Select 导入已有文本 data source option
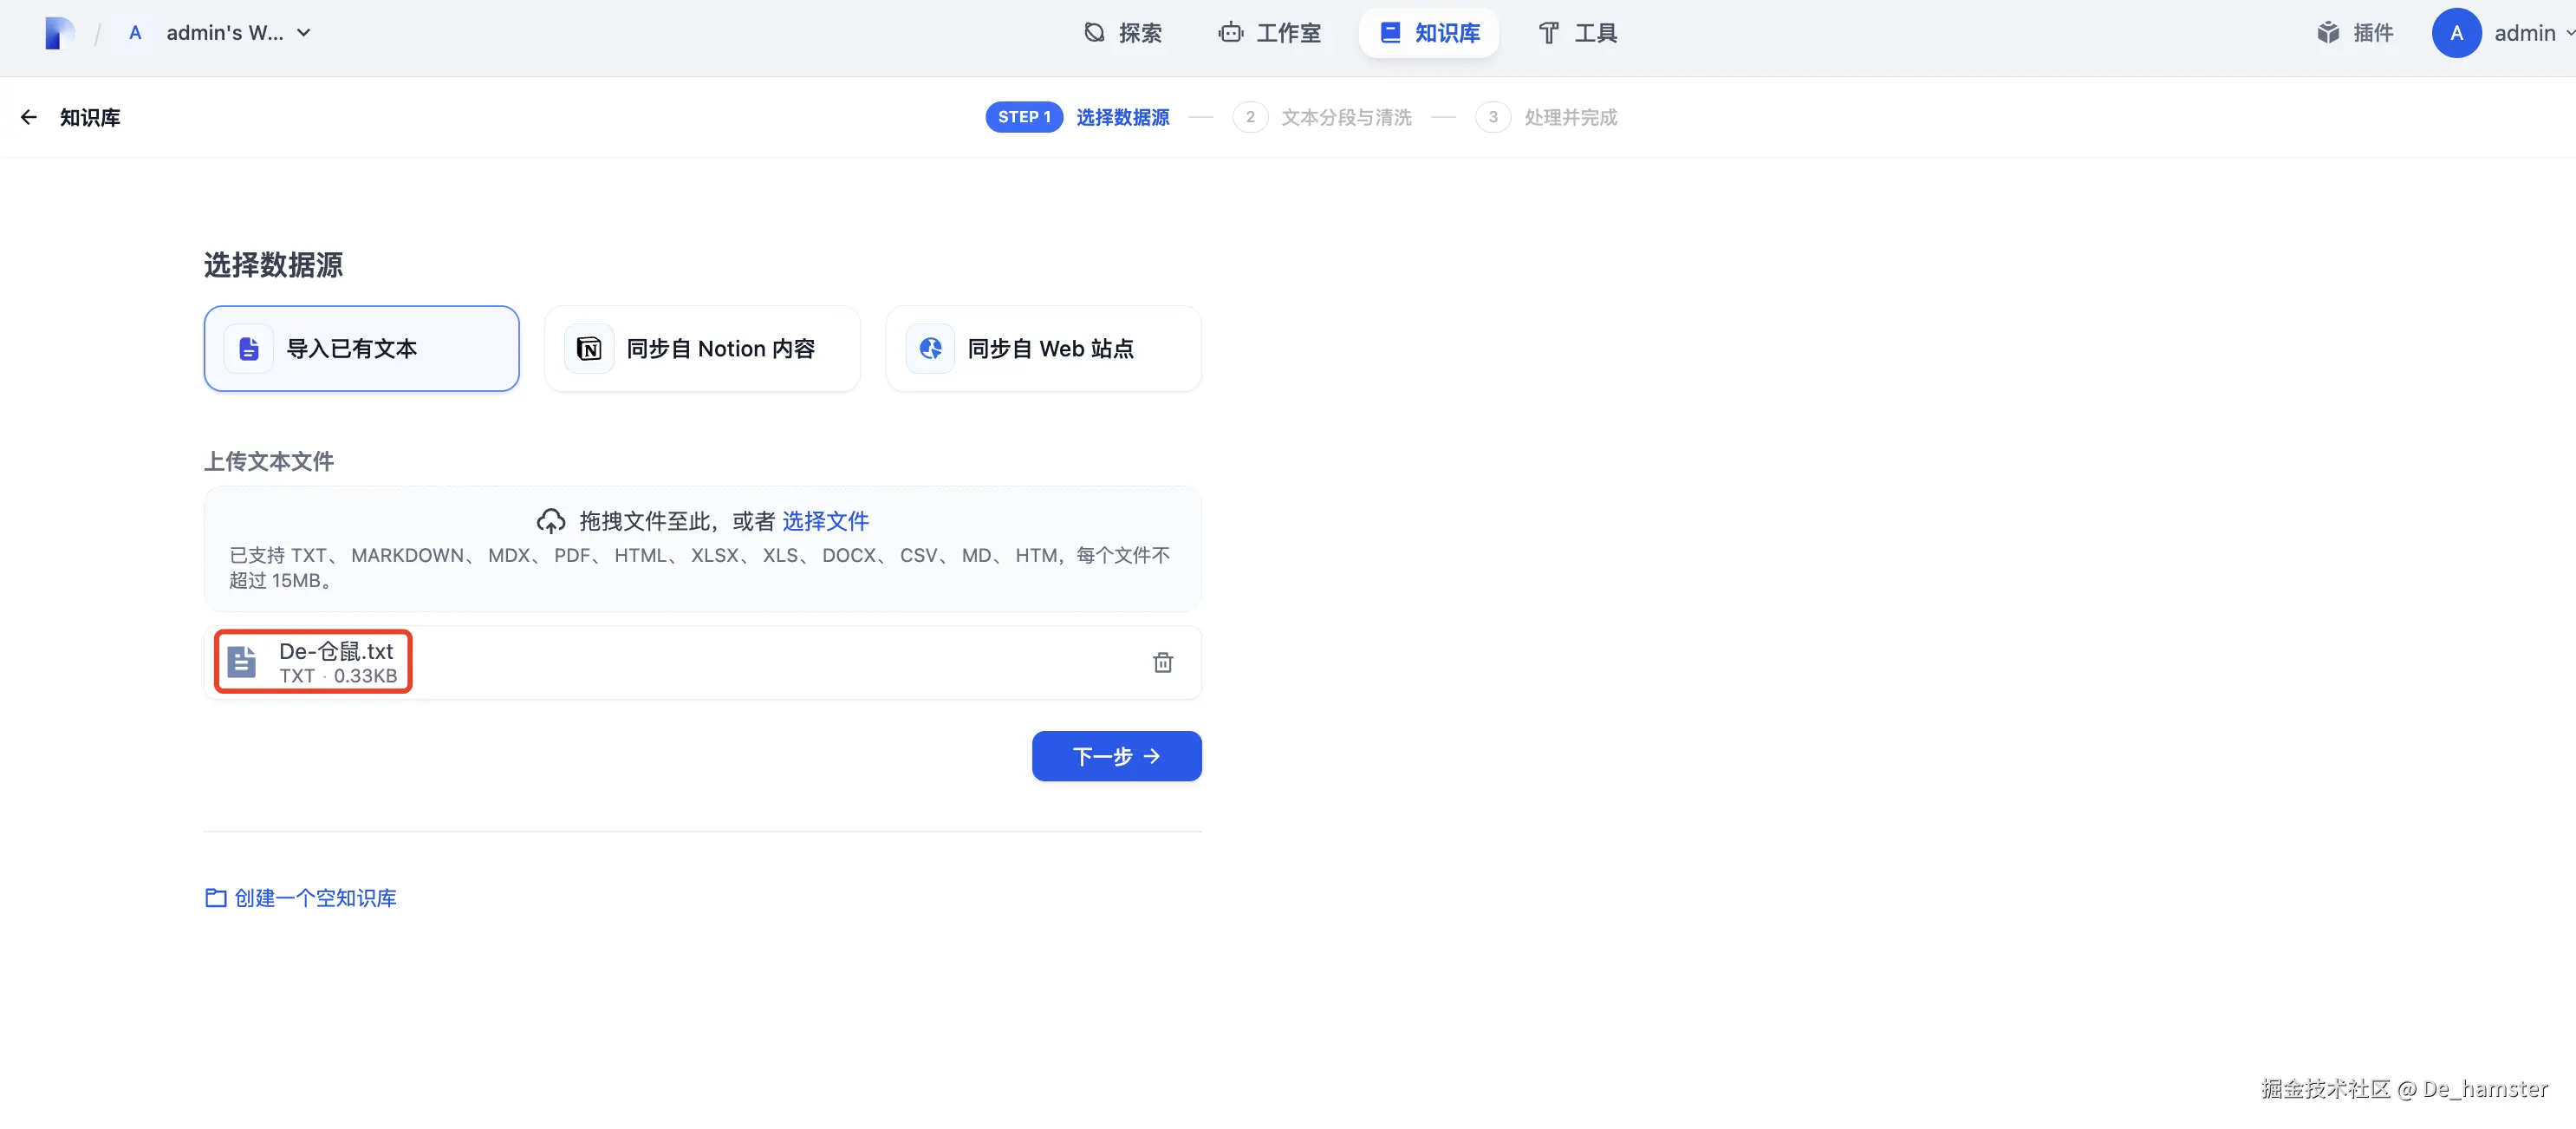 361,349
